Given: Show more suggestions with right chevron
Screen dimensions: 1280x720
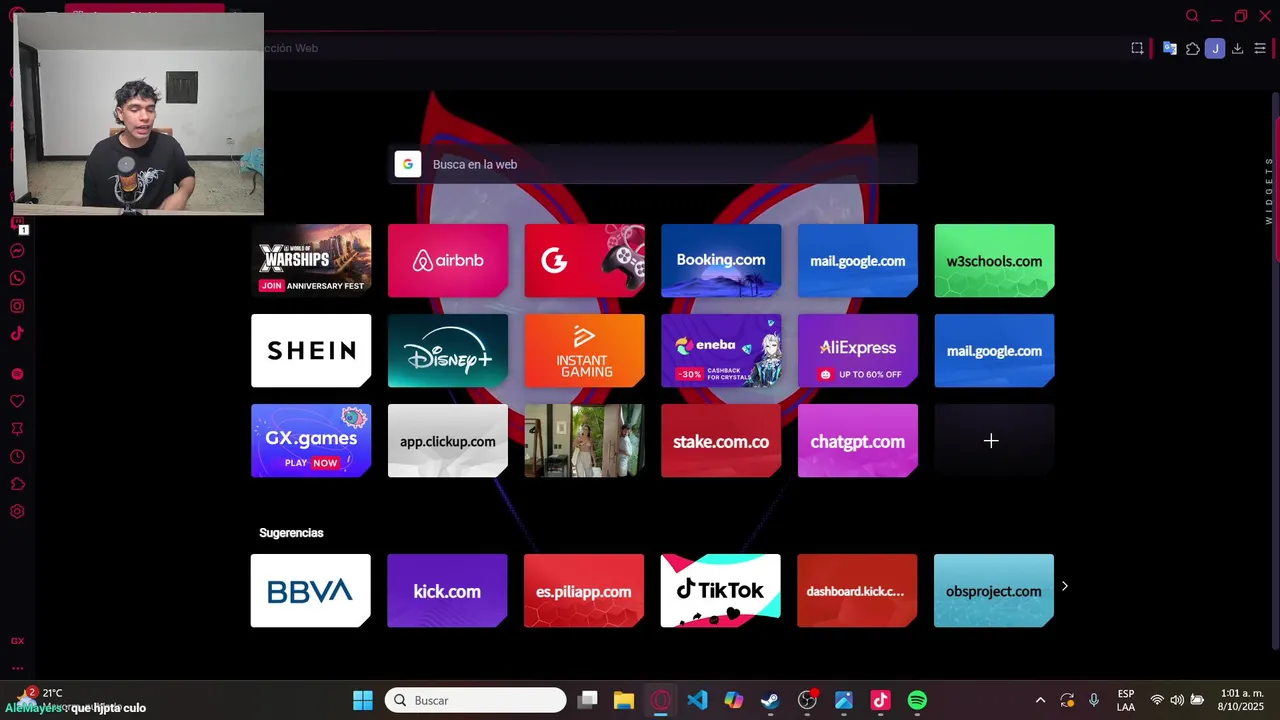Looking at the screenshot, I should click(x=1065, y=586).
